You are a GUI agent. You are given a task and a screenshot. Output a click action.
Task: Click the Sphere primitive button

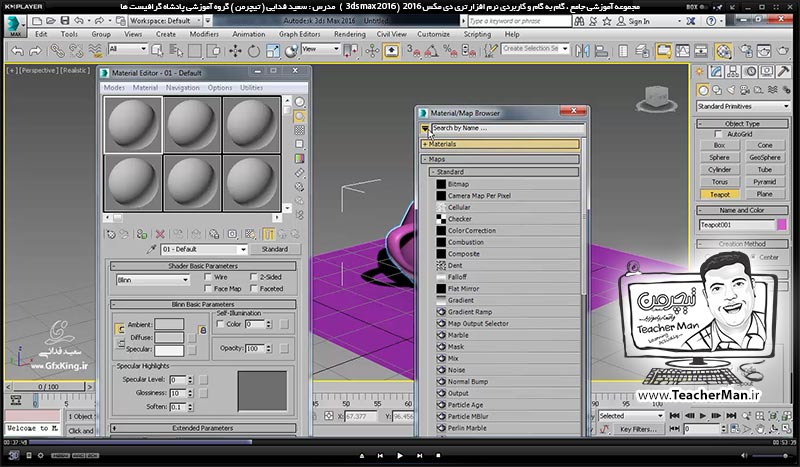(719, 157)
